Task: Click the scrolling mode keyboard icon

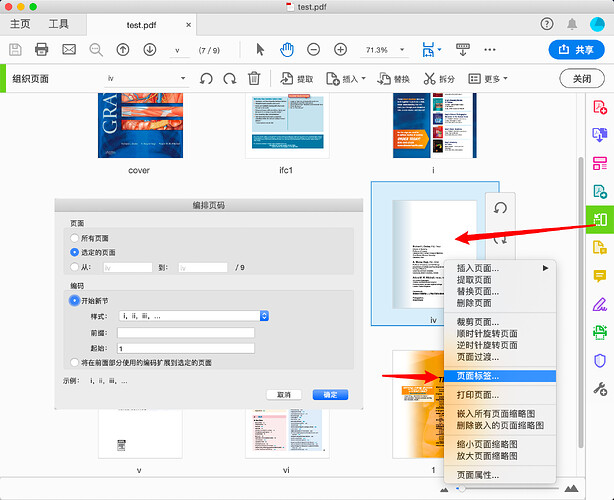Action: point(462,50)
